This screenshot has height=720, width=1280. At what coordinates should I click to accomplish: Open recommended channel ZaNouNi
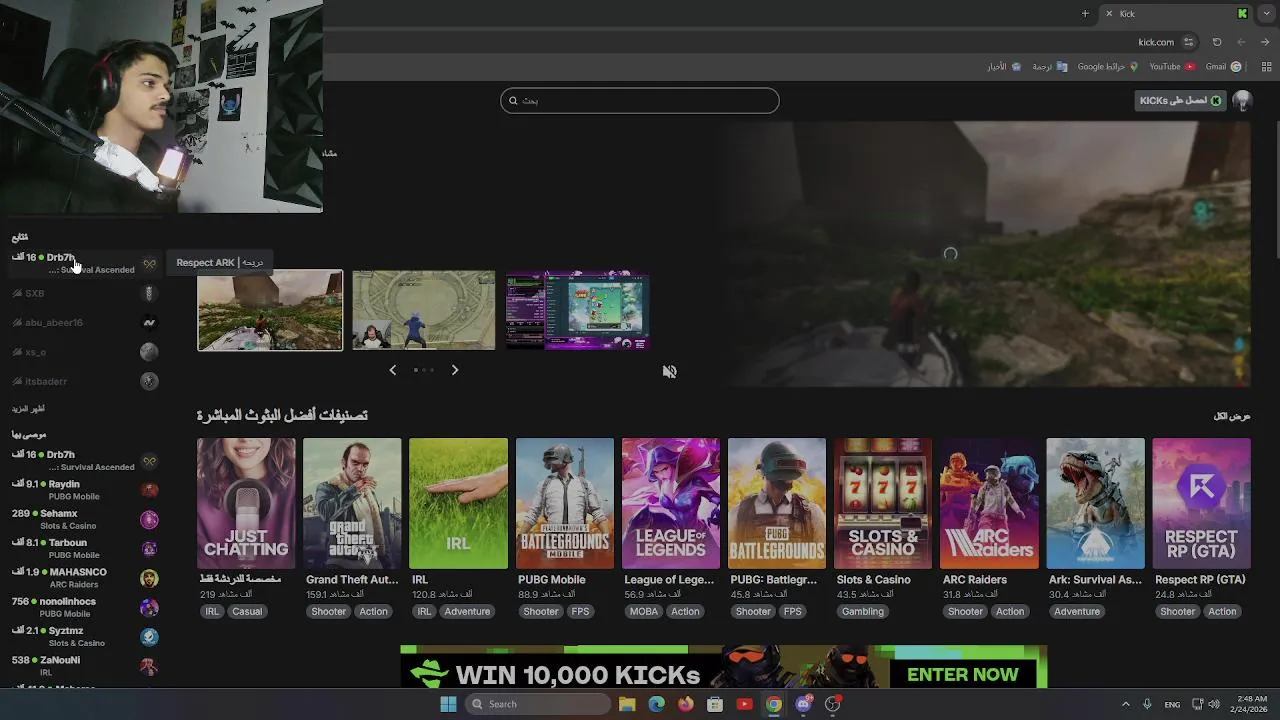(84, 666)
